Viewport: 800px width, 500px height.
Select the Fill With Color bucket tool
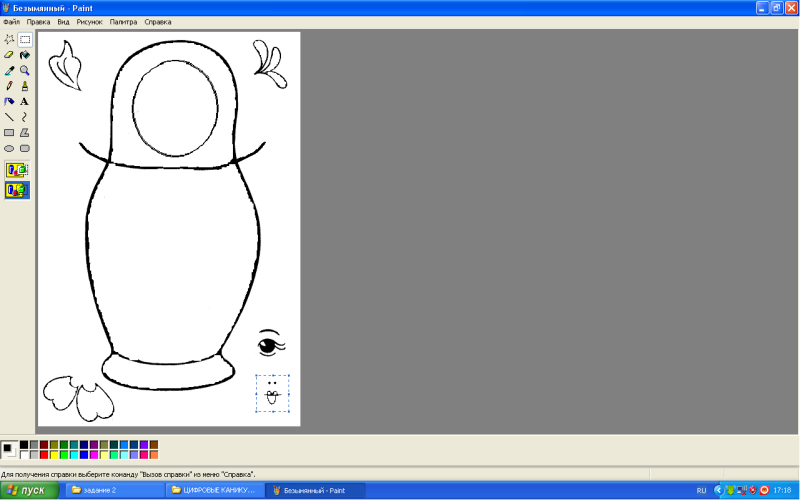[x=24, y=55]
